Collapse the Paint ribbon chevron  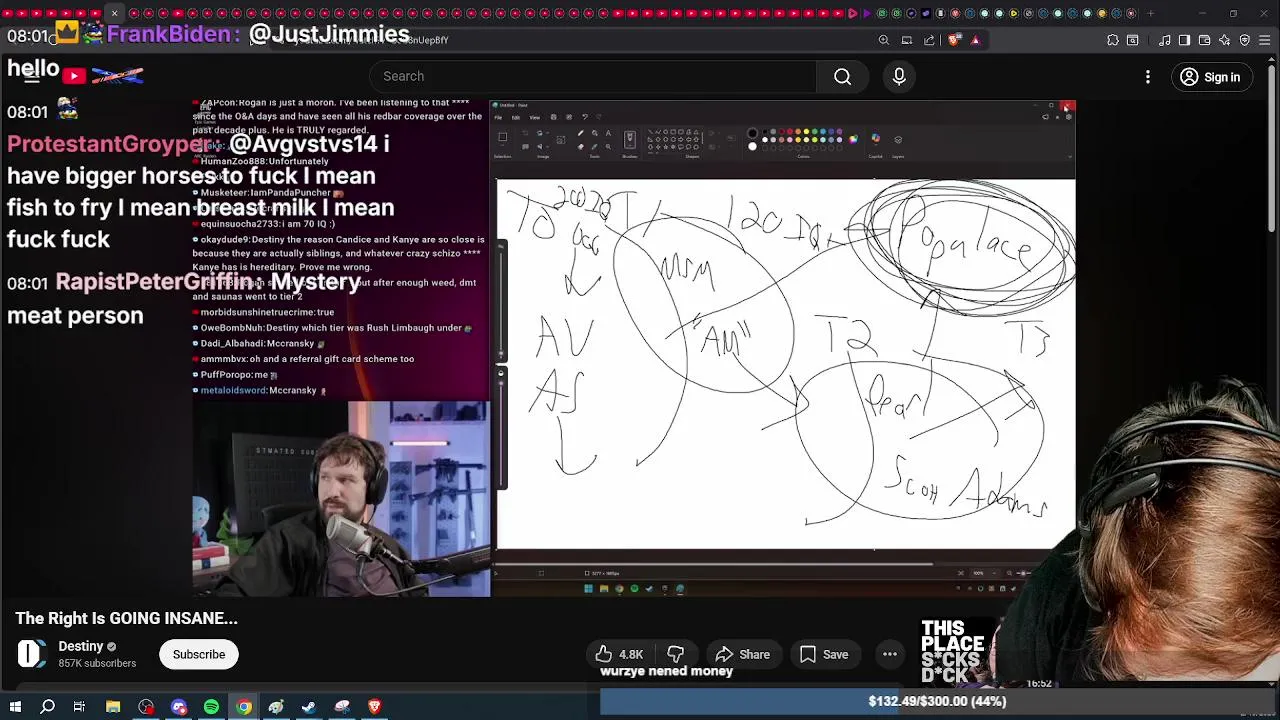(1068, 155)
